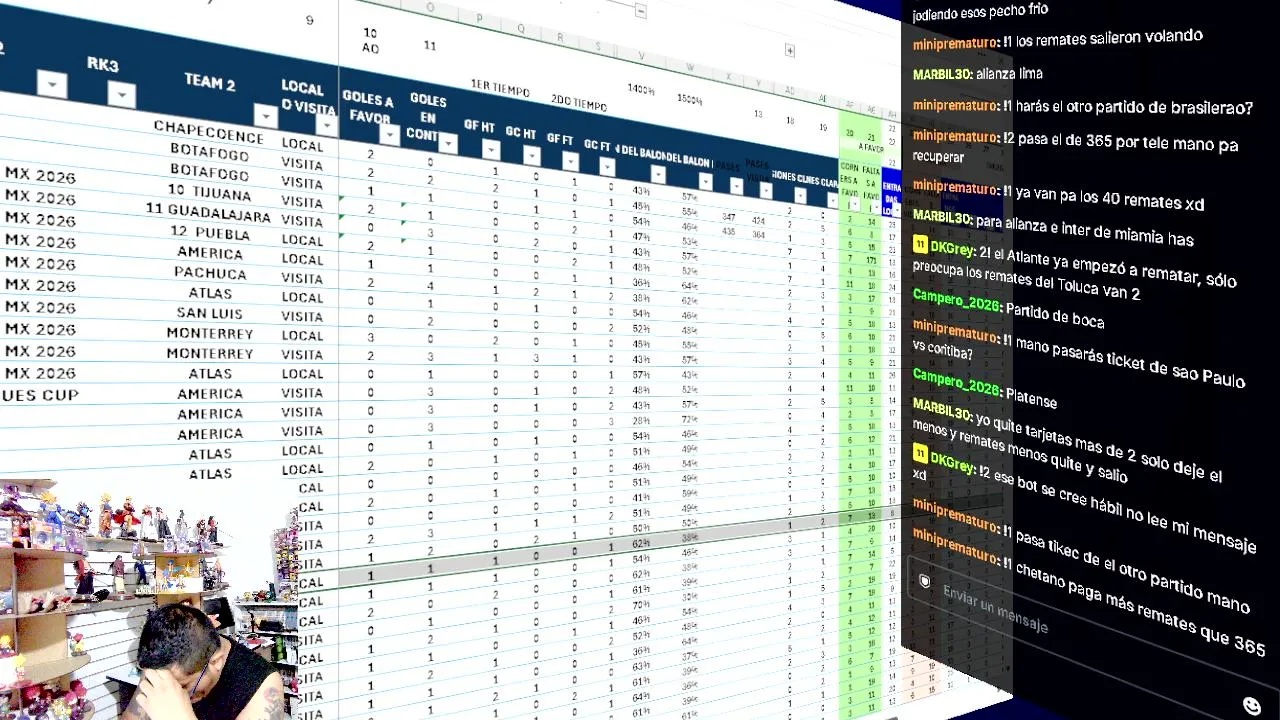Open the GOLES EN CONTRA filter dropdown
1280x720 pixels.
447,143
